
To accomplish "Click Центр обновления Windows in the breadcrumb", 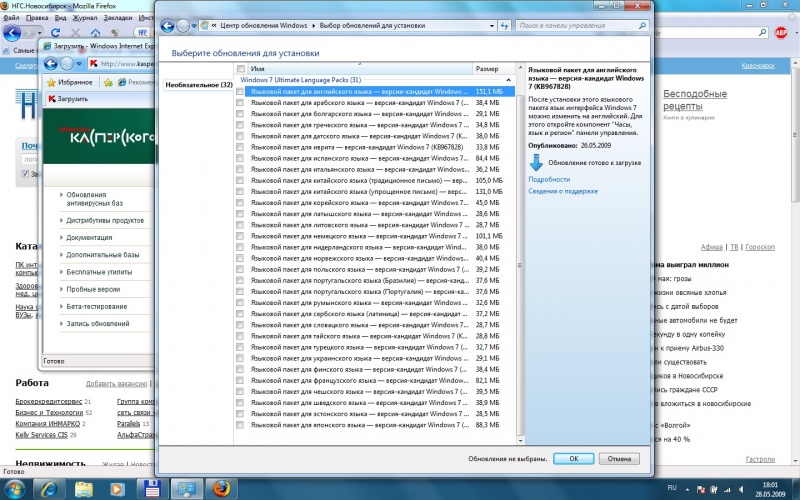I will pos(263,26).
